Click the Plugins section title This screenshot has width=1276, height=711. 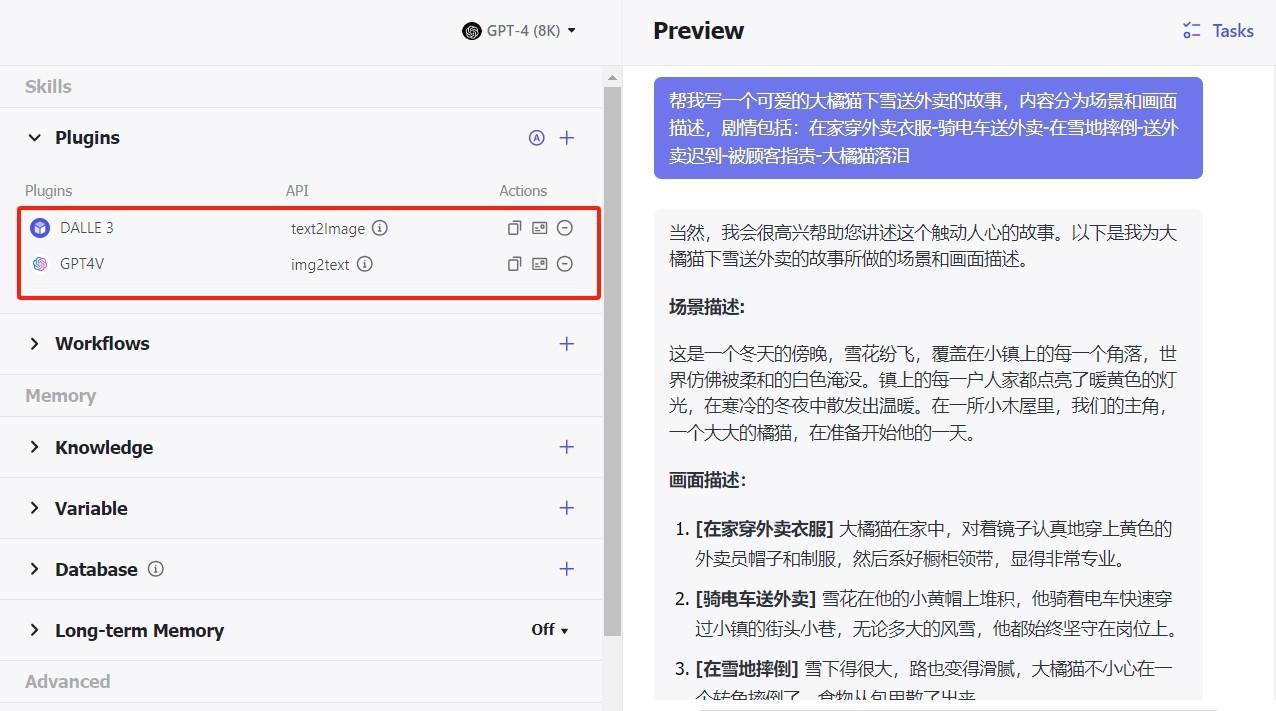pyautogui.click(x=87, y=138)
